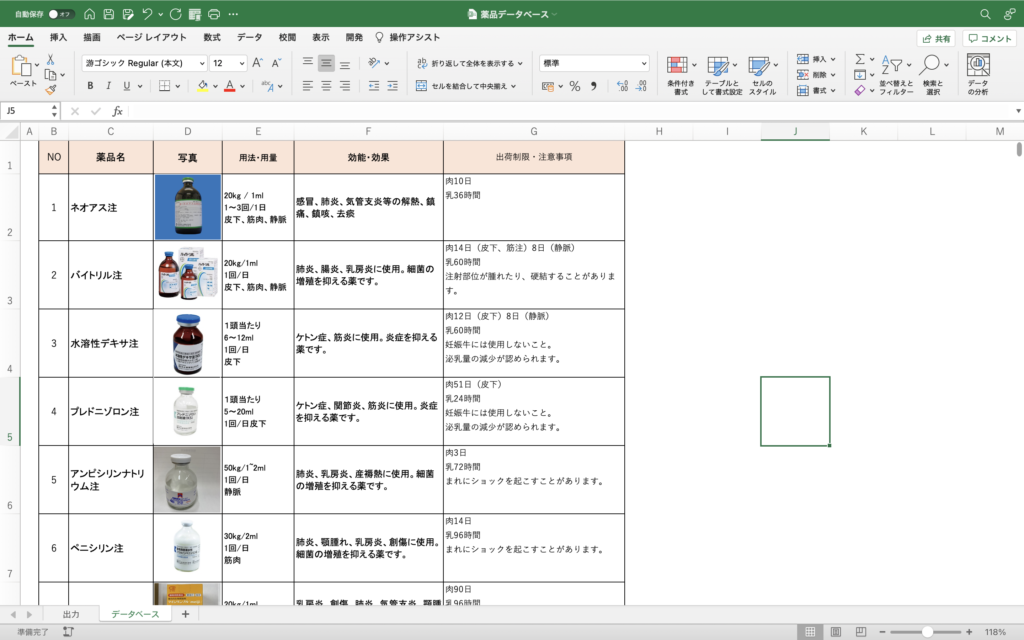Toggle italic formatting
The height and width of the screenshot is (640, 1024).
[x=108, y=87]
